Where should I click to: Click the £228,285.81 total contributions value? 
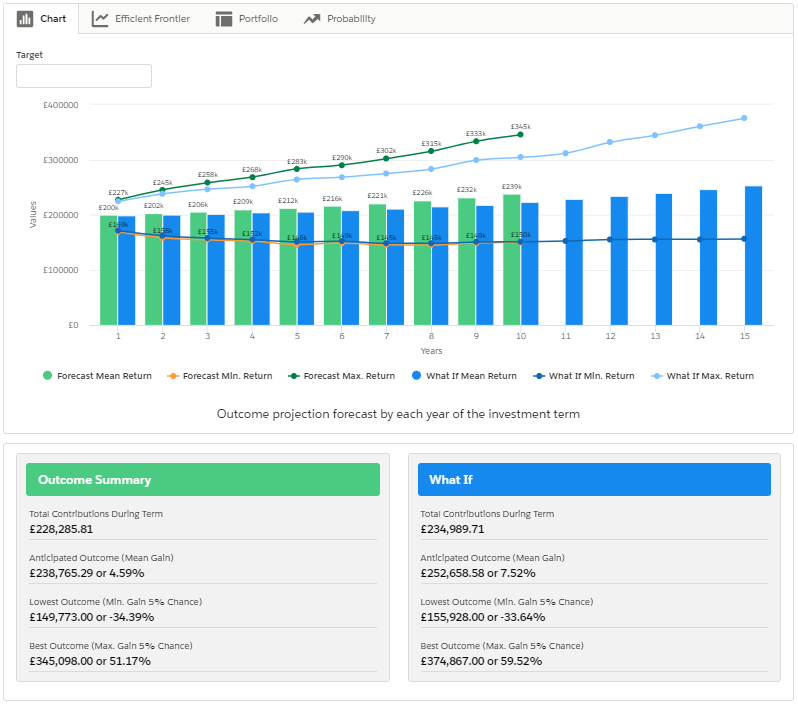[x=61, y=529]
